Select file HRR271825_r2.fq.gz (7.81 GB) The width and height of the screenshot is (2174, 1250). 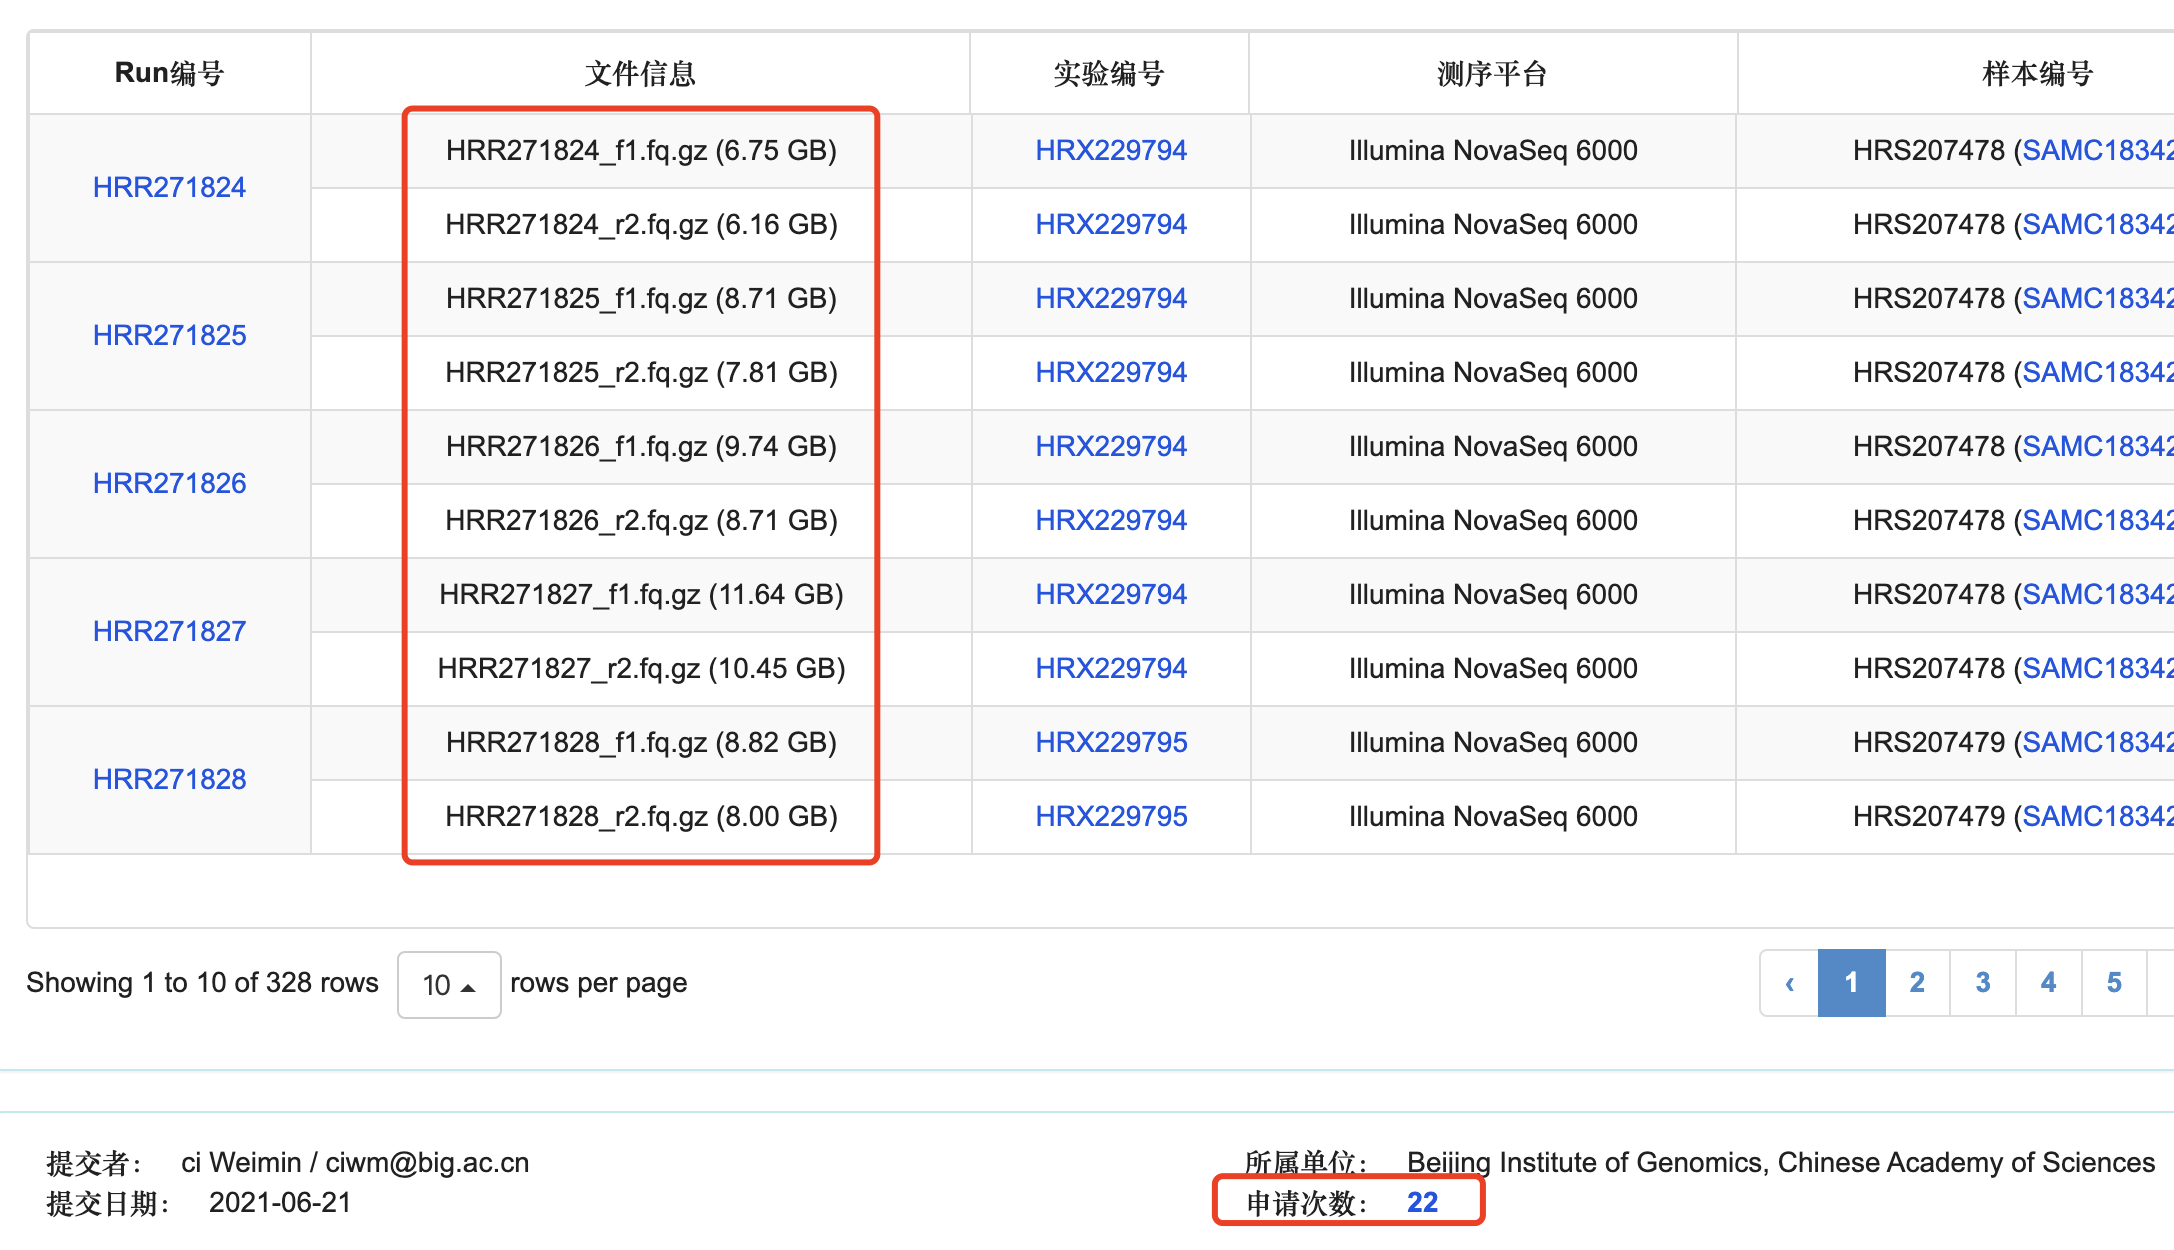(641, 372)
